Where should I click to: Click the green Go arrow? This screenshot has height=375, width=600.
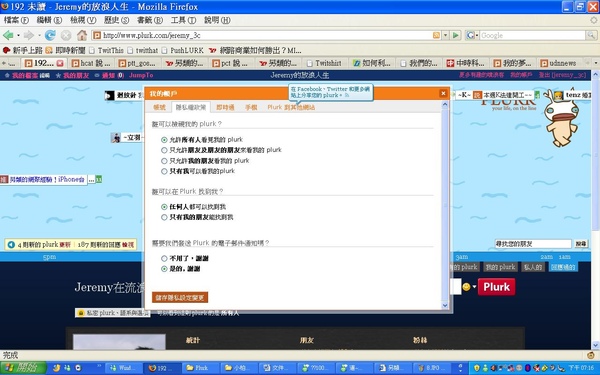[455, 35]
